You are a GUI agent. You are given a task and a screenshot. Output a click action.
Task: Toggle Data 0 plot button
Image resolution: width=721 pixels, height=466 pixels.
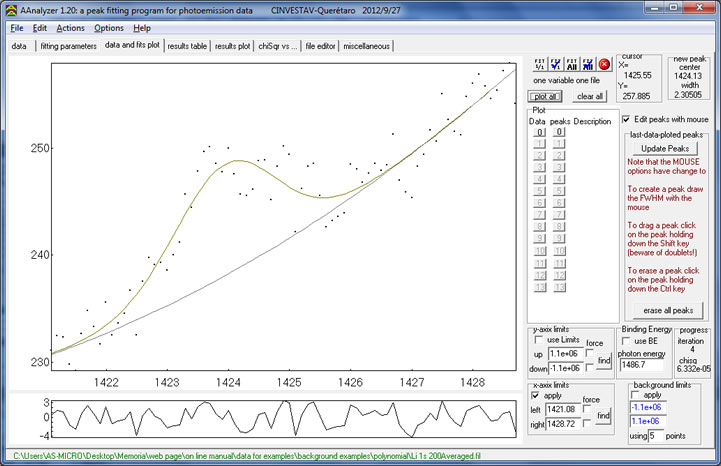click(539, 132)
